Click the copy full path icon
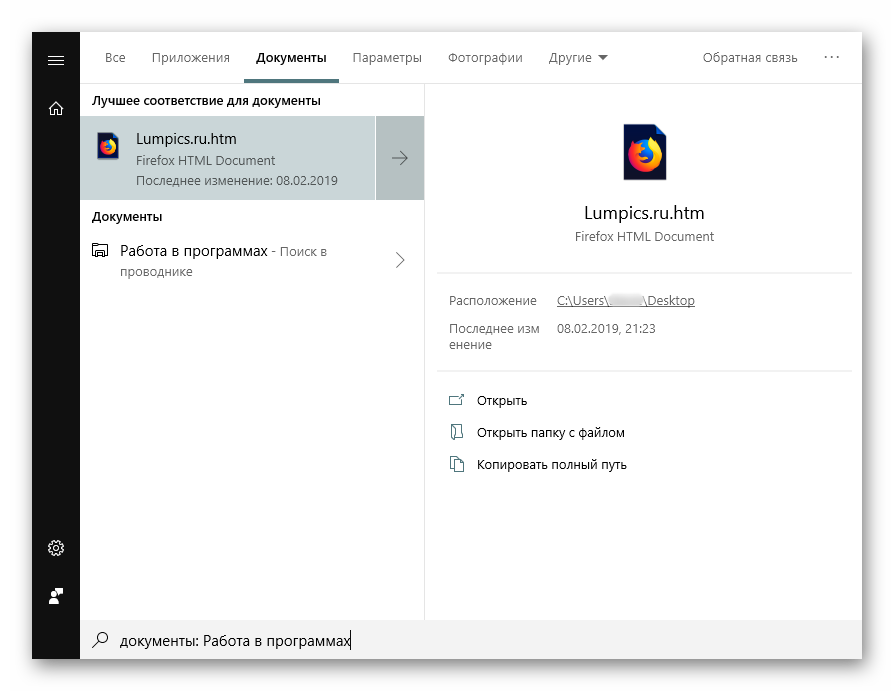 (457, 464)
